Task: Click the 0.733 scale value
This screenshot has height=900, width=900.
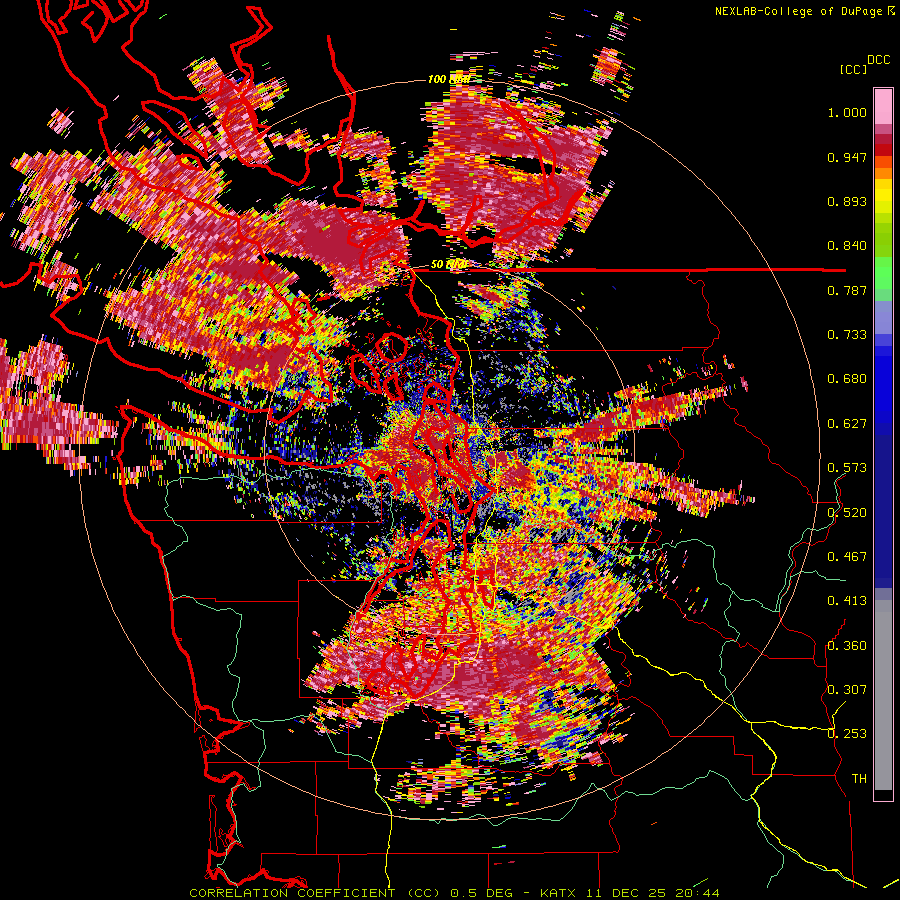Action: click(x=847, y=335)
